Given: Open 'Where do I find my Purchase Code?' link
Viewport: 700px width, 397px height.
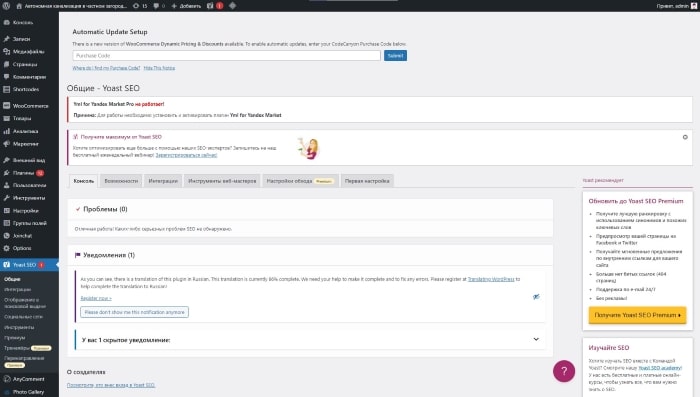Looking at the screenshot, I should [106, 68].
